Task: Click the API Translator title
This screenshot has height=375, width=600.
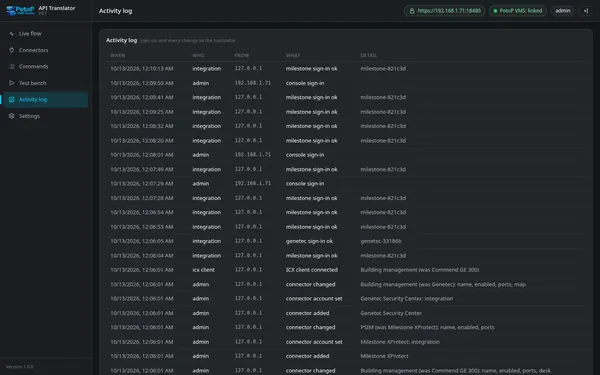Action: [57, 8]
